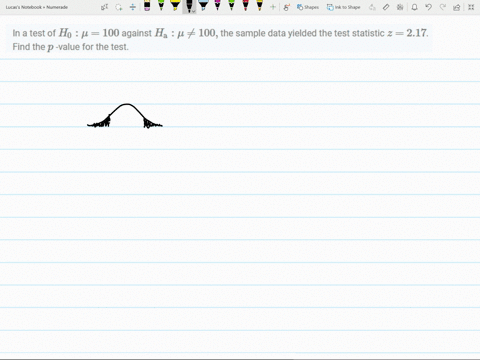The width and height of the screenshot is (480, 360).
Task: Redo the last undone action
Action: point(443,7)
